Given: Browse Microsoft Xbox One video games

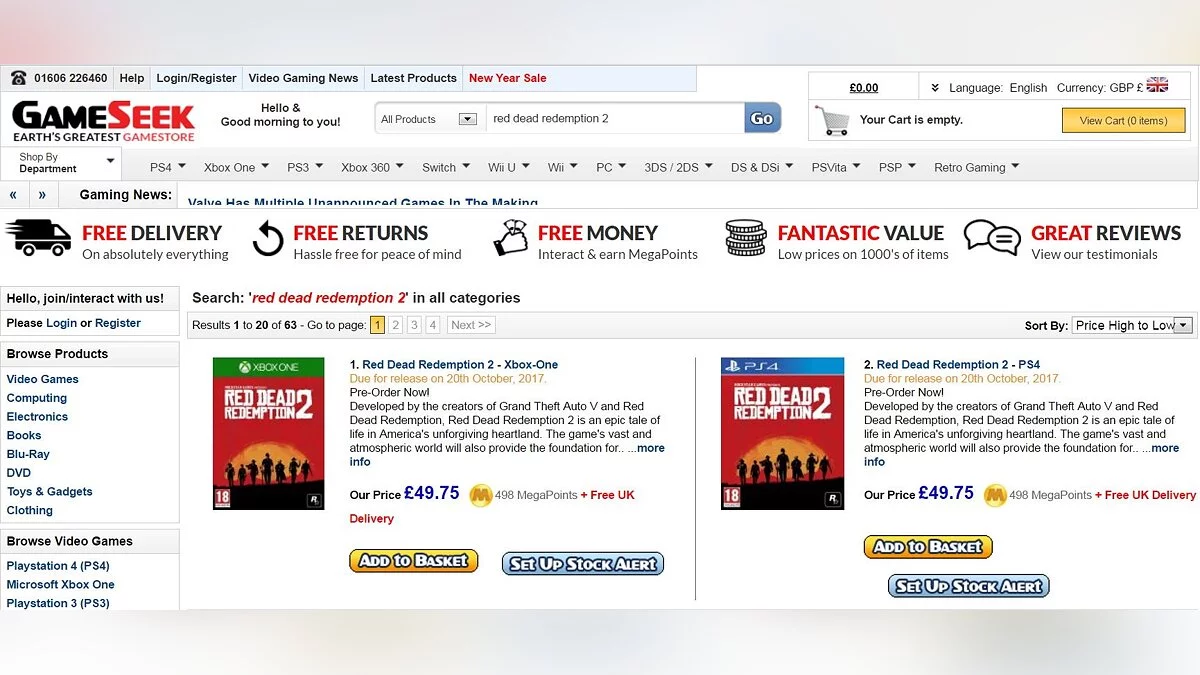Looking at the screenshot, I should click(60, 585).
